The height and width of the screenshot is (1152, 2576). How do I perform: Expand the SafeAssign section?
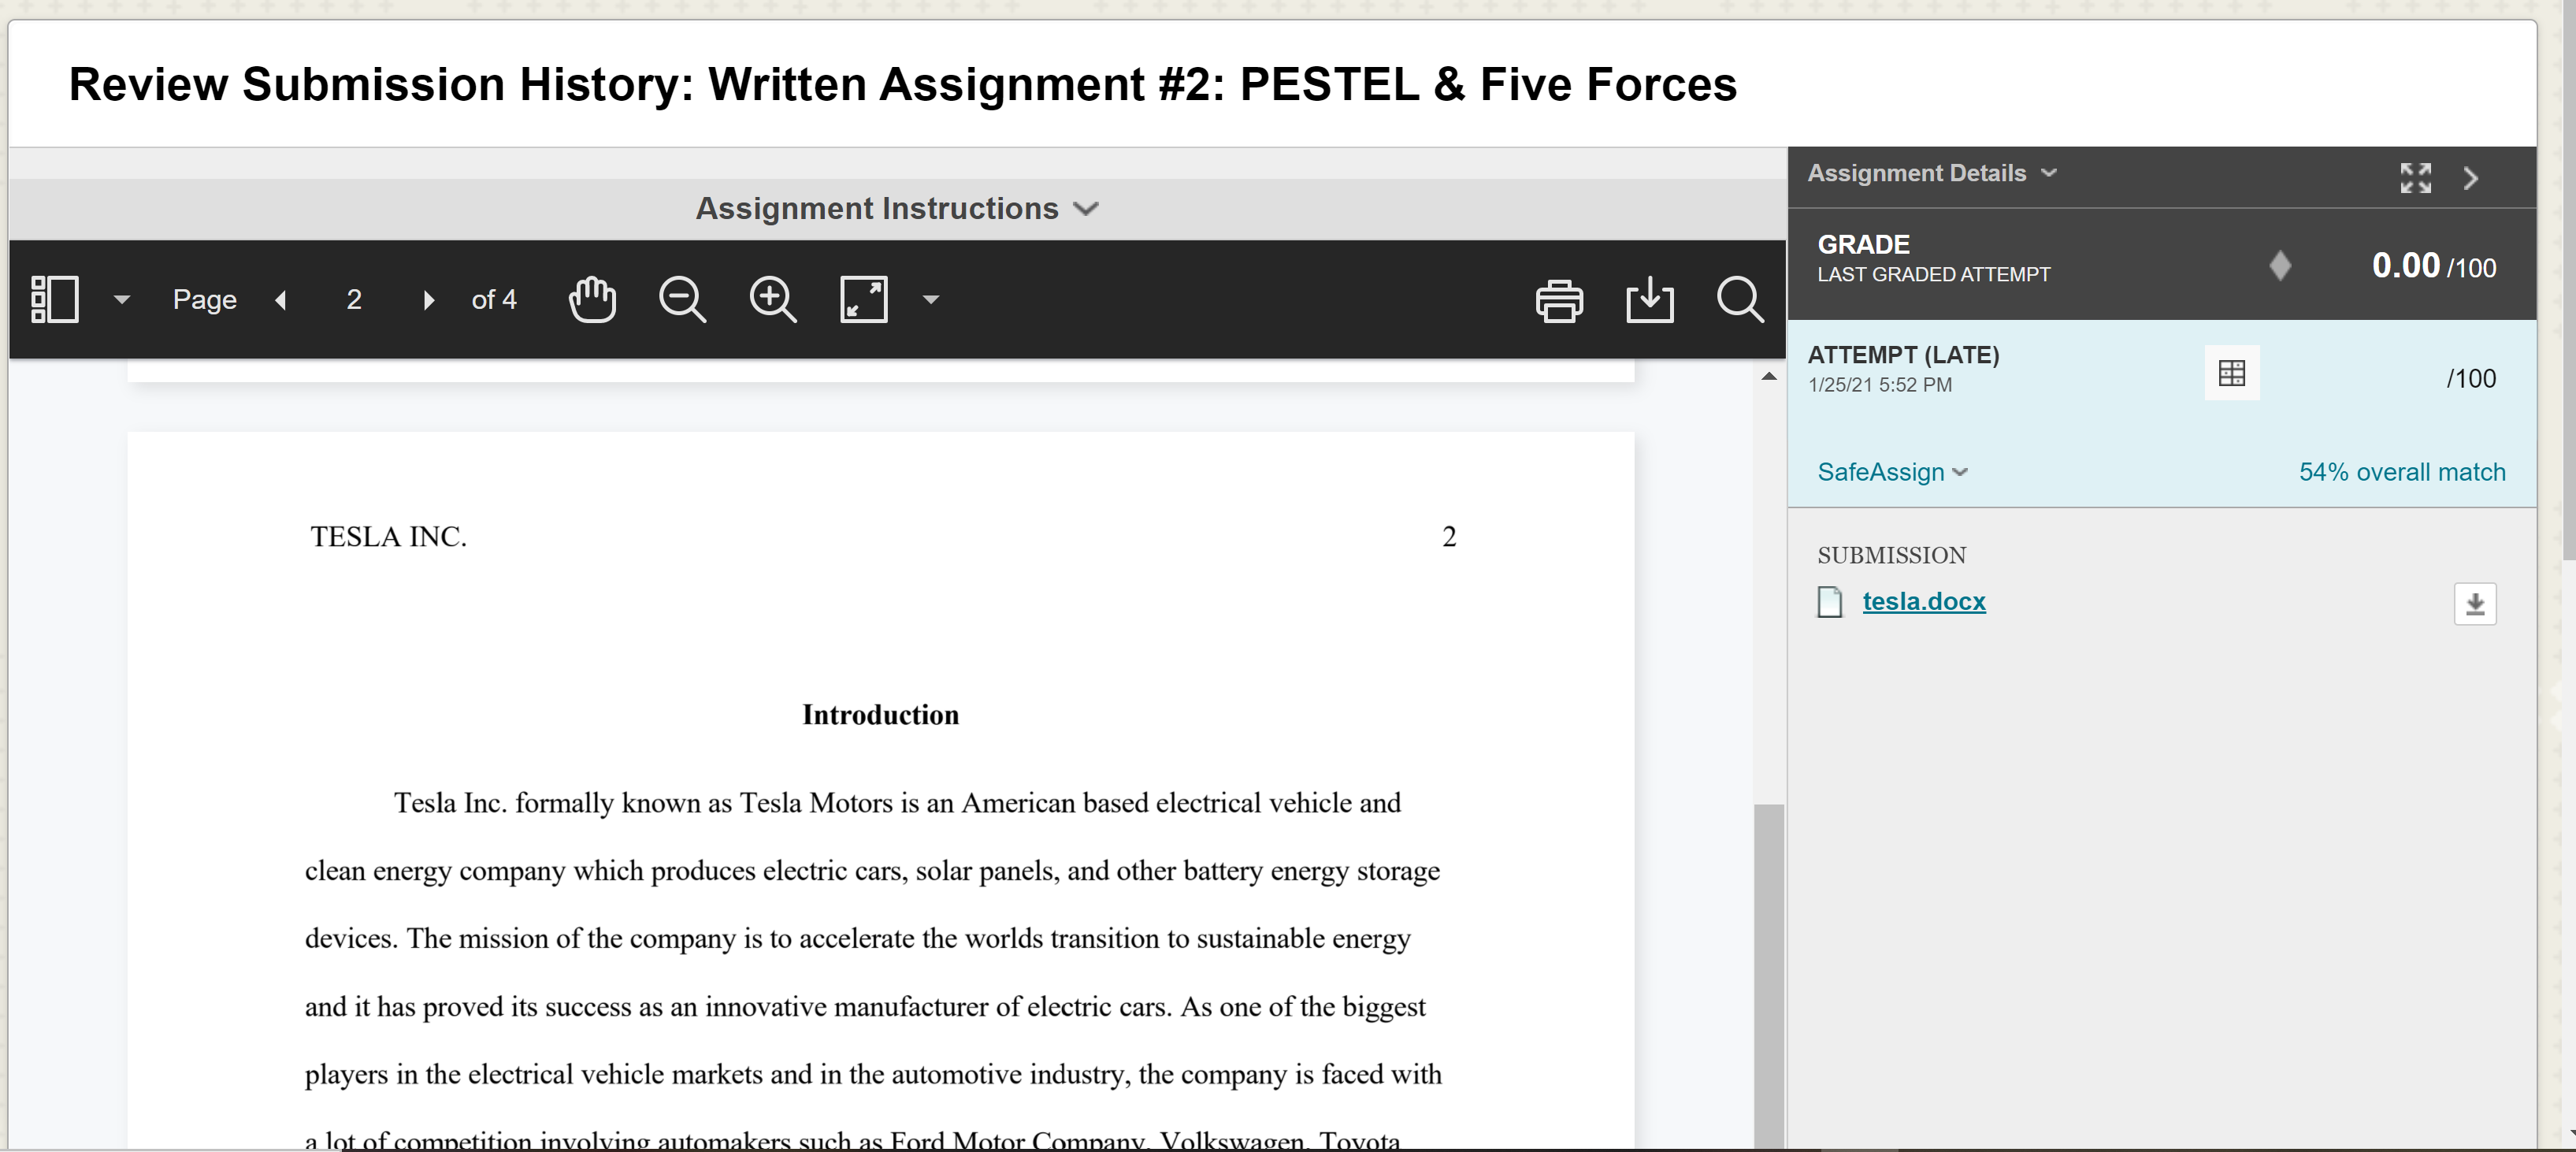coord(1892,472)
